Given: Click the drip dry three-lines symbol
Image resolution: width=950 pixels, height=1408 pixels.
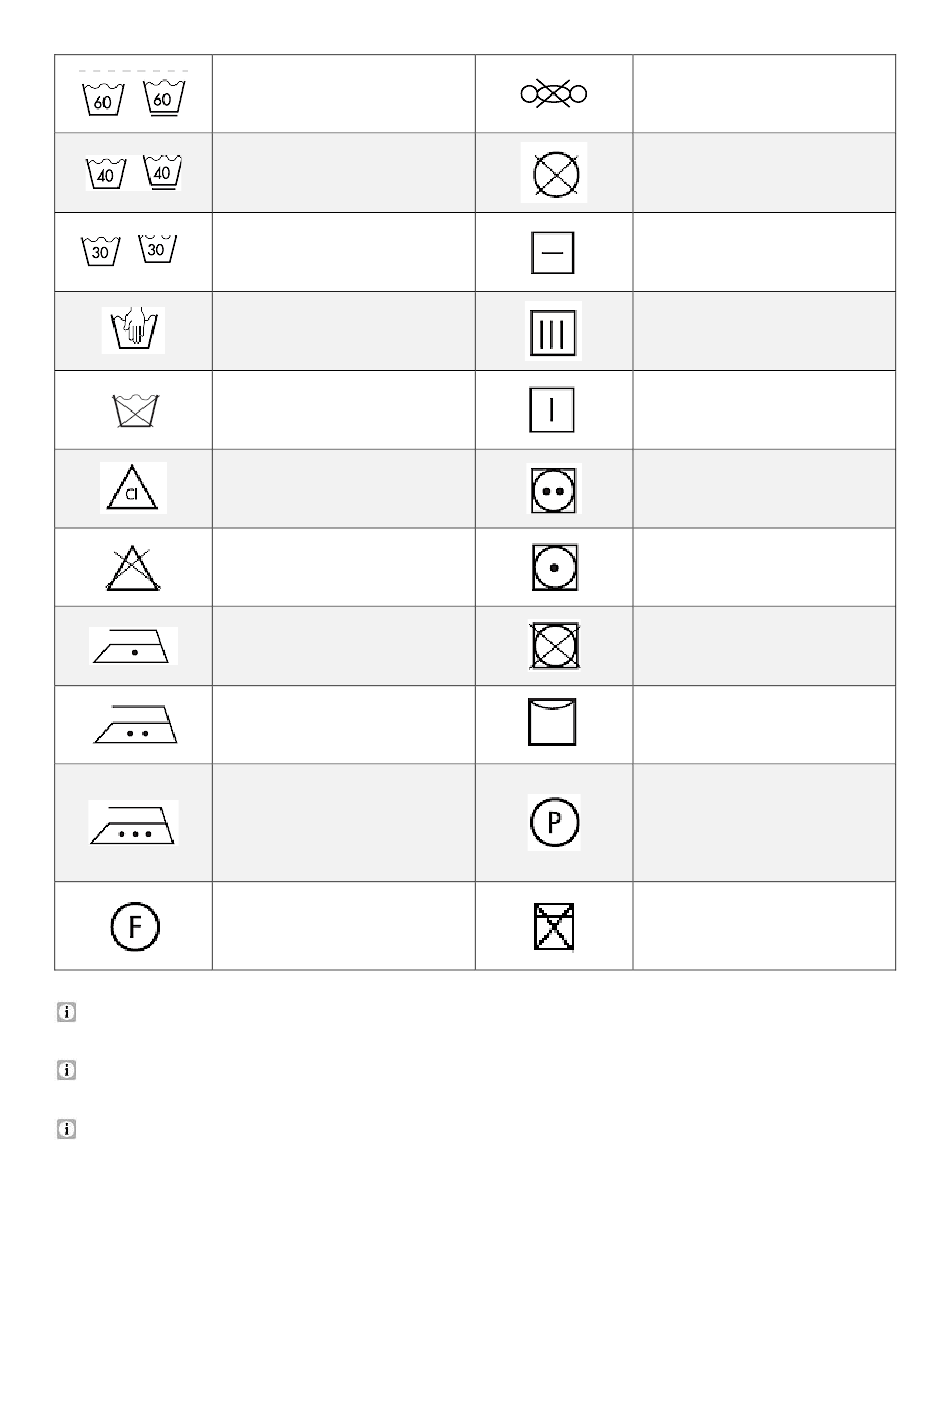Looking at the screenshot, I should click(553, 331).
